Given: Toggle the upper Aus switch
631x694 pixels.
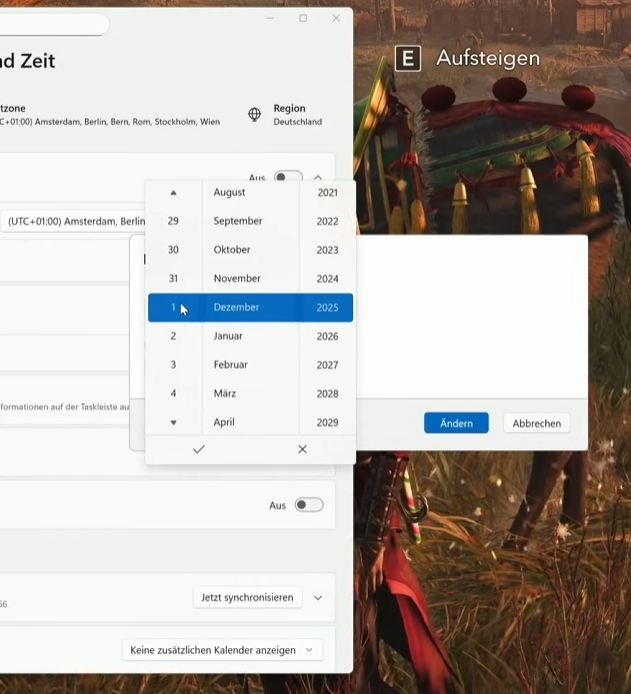Looking at the screenshot, I should [288, 178].
